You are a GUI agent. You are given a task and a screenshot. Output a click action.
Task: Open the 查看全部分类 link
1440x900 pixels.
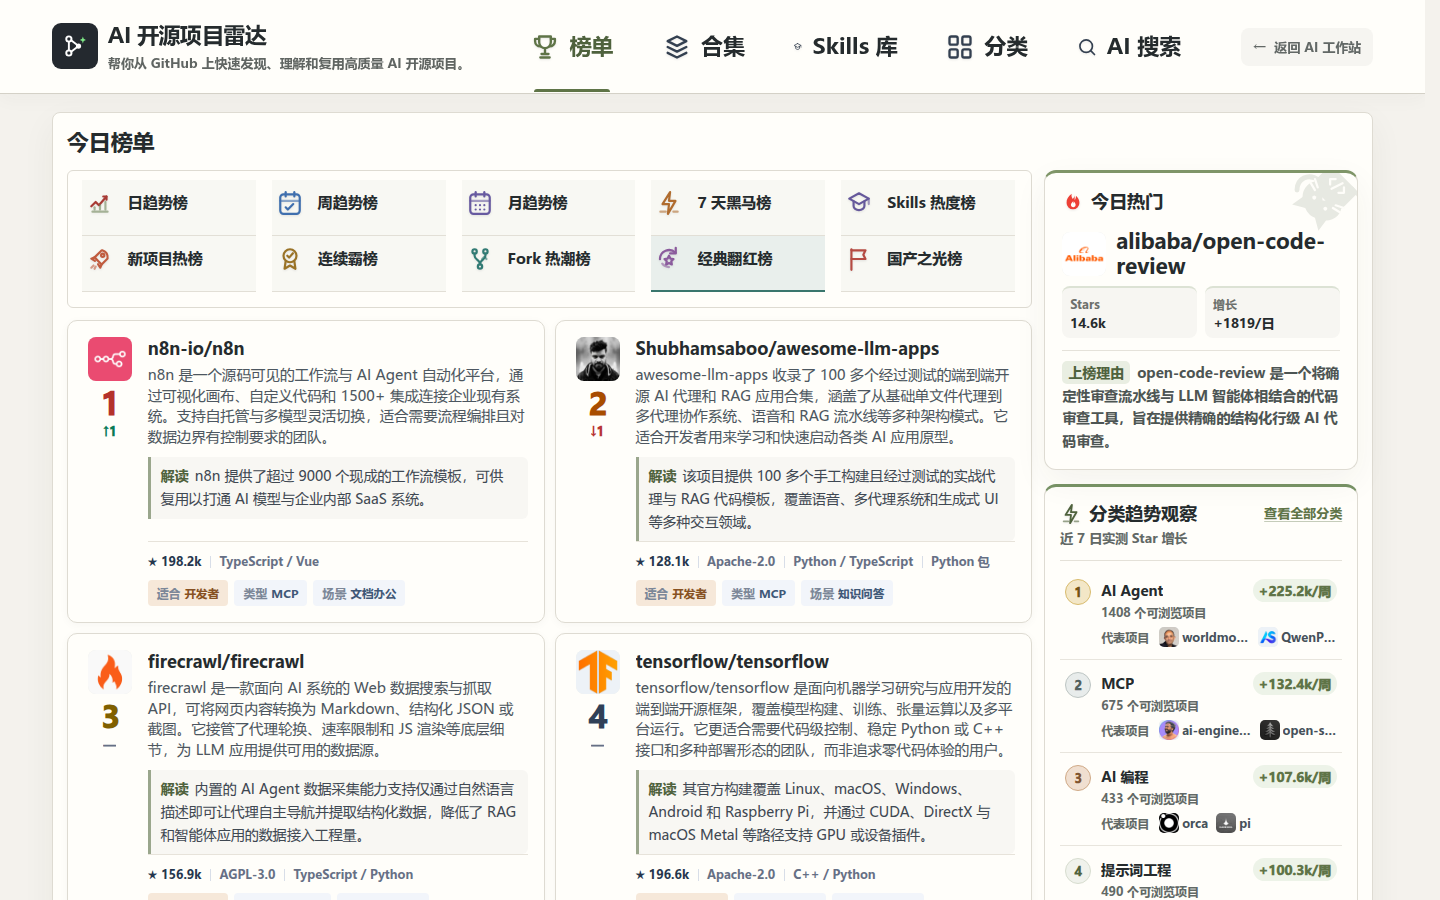(x=1303, y=514)
